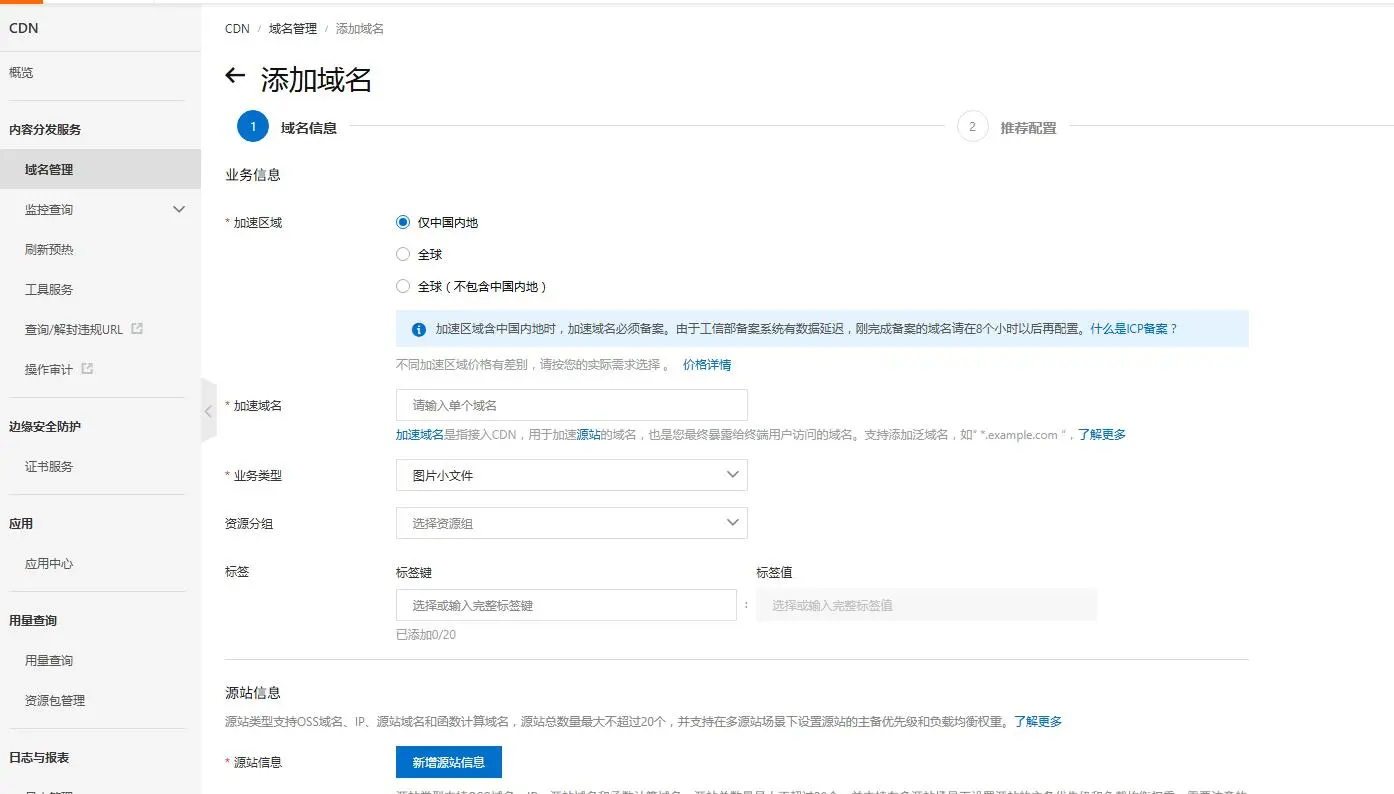Click the external link icon next to 操作审计
1394x794 pixels.
87,368
